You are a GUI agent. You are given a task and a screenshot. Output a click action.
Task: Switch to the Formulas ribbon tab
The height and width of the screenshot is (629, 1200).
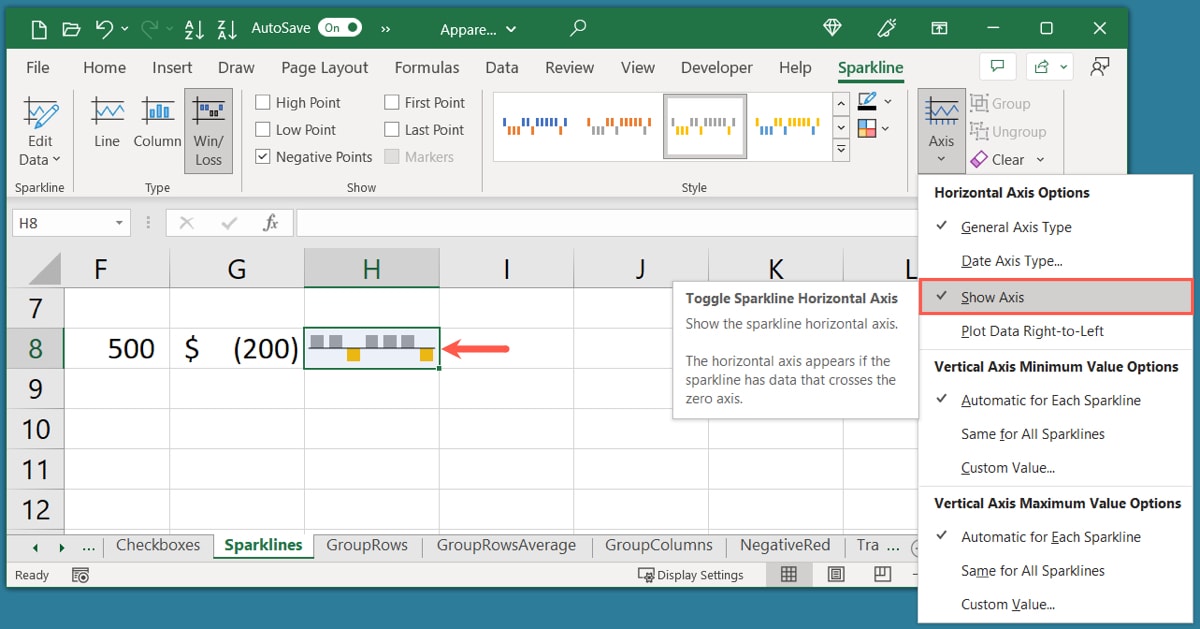click(427, 68)
